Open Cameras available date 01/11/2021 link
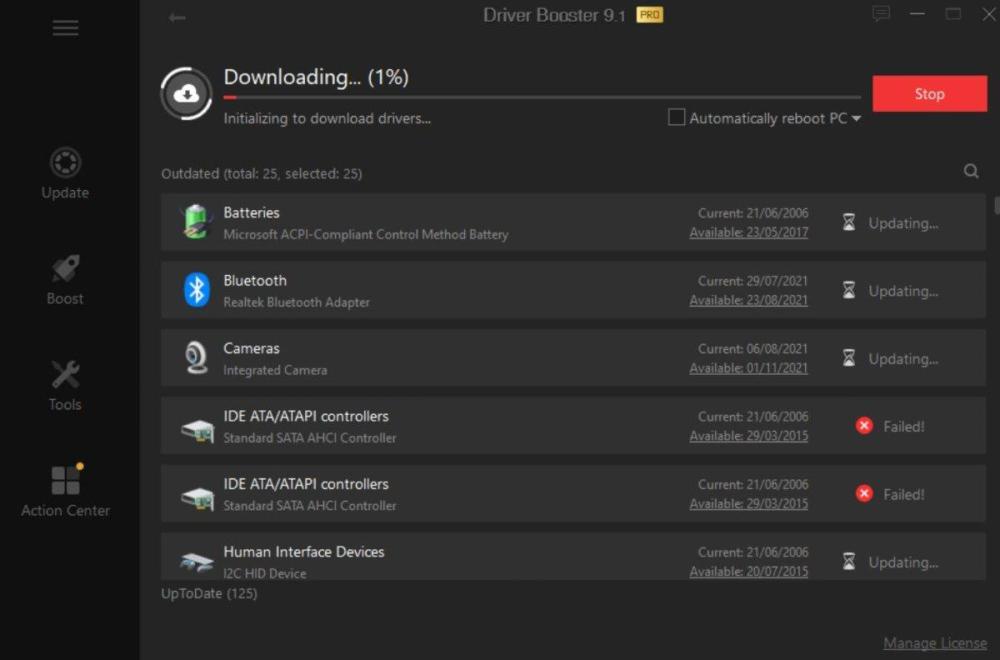The height and width of the screenshot is (660, 1000). [x=749, y=368]
